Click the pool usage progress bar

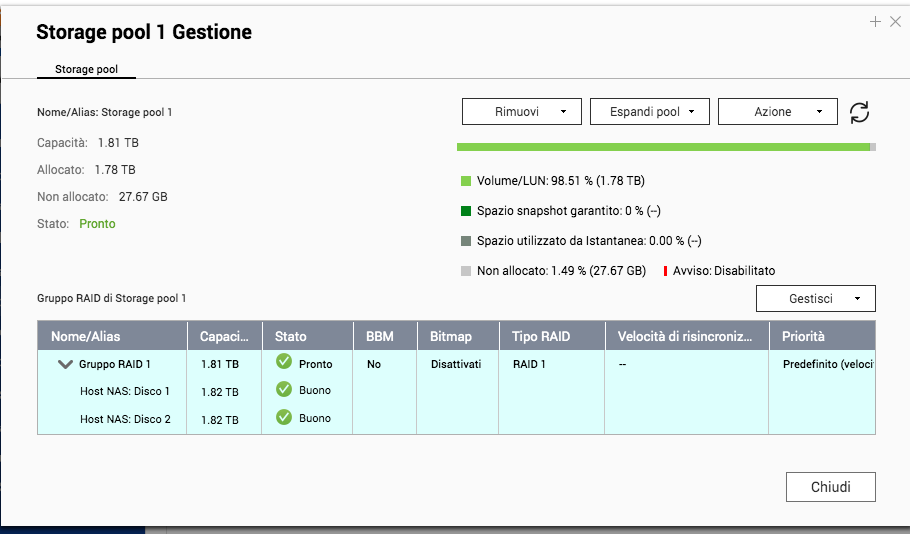(665, 147)
